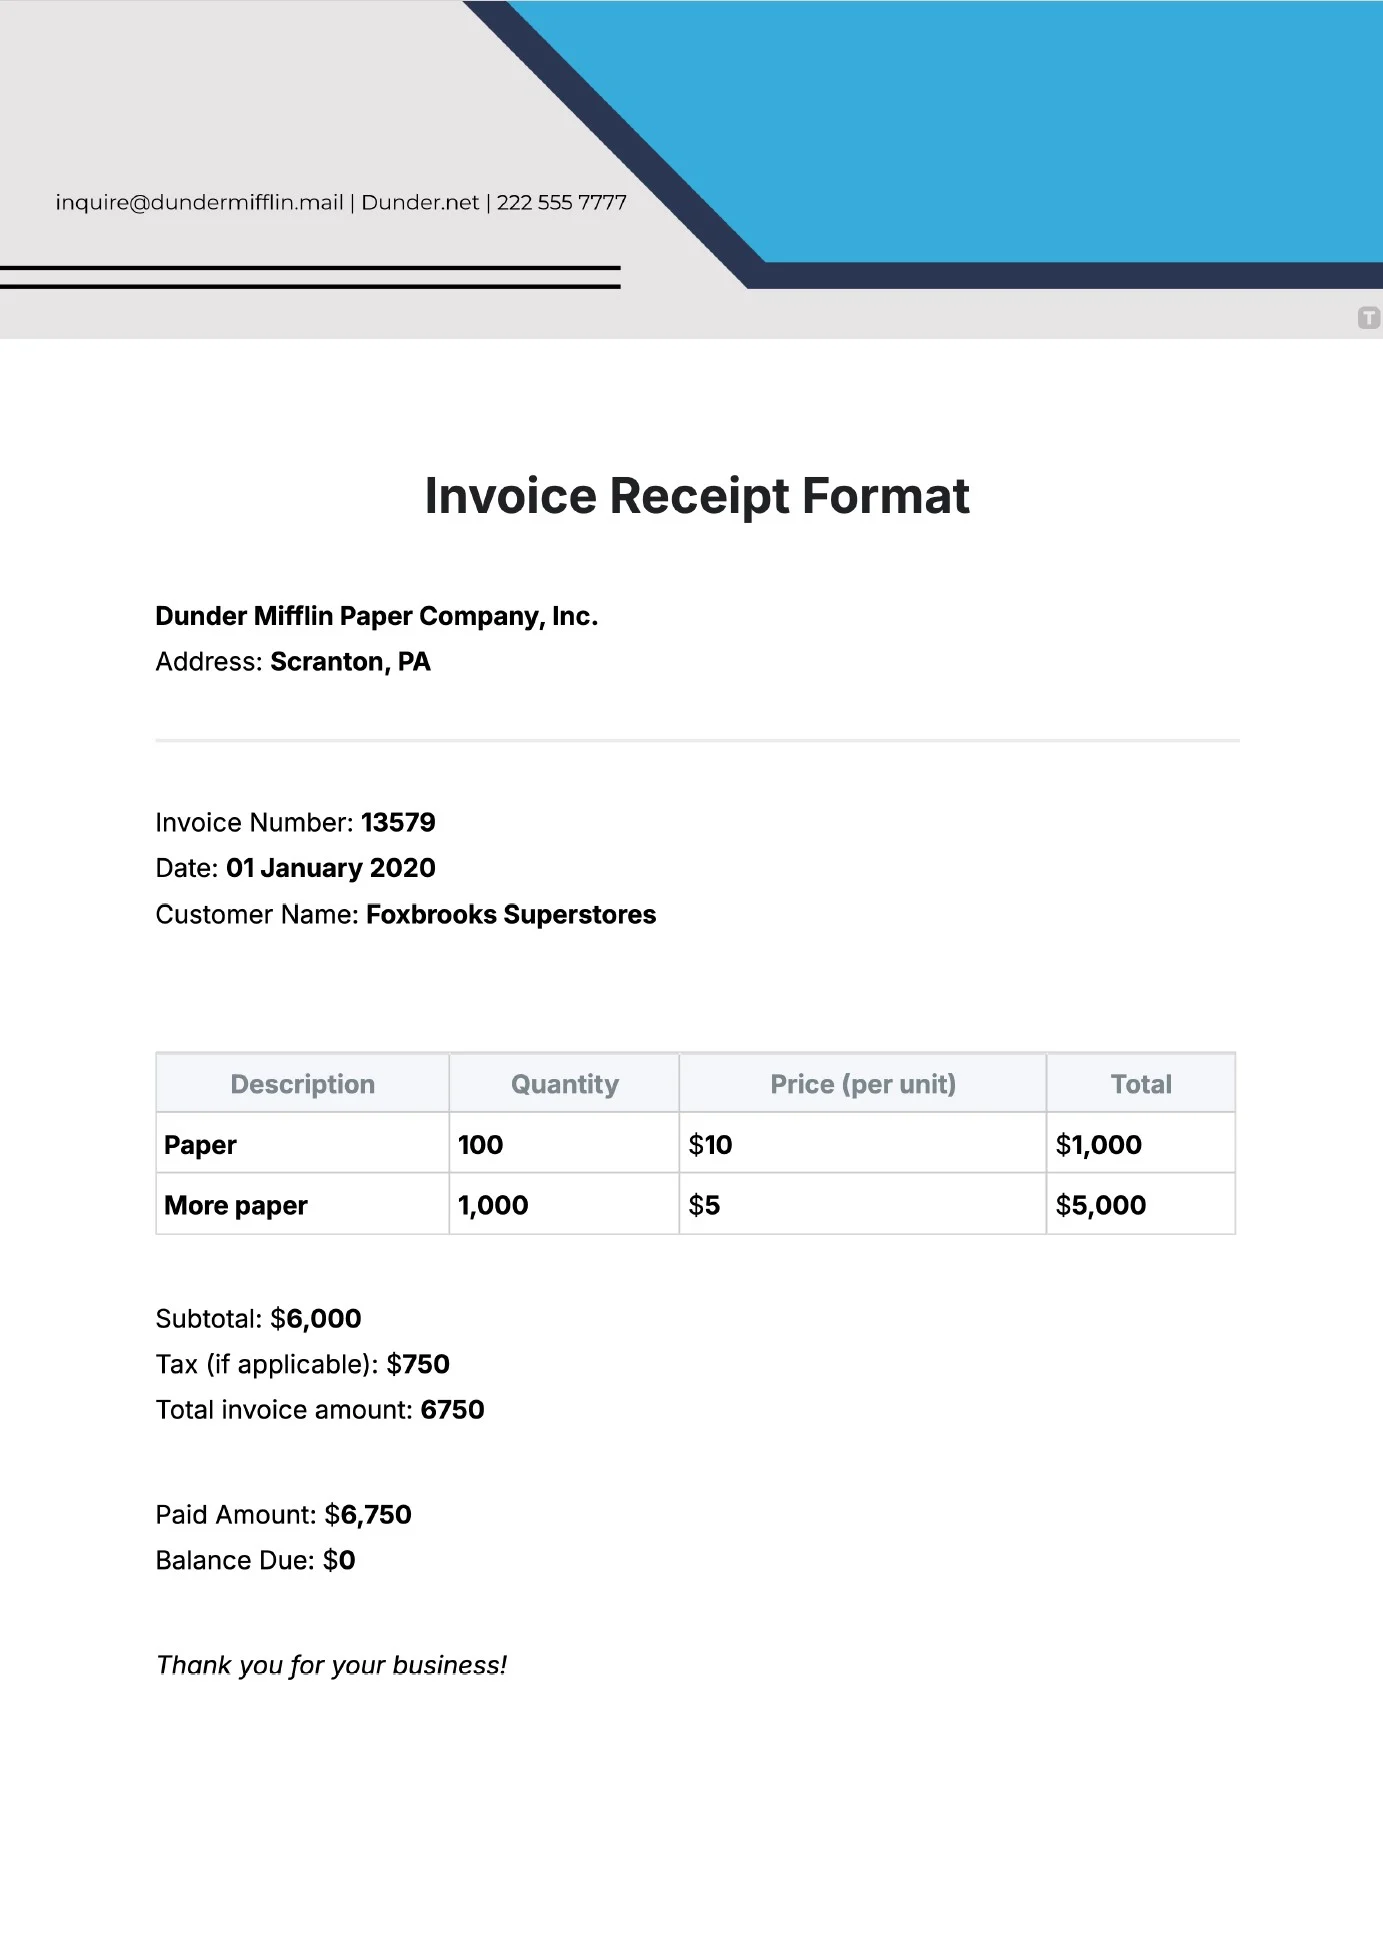Screen dimensions: 1383x1941
Task: Click the Description column header
Action: pyautogui.click(x=303, y=1083)
